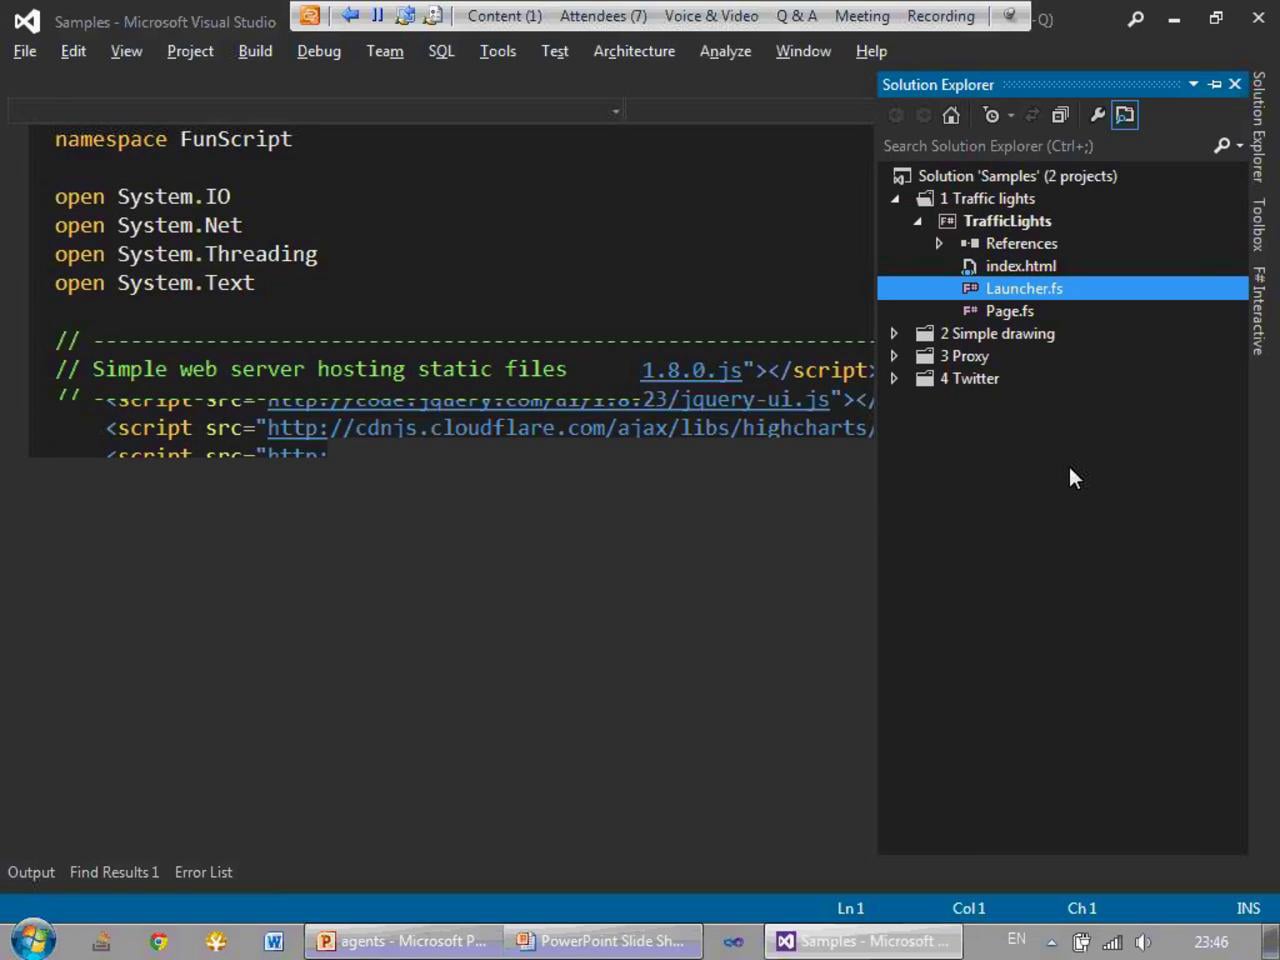Click the pause icon in meeting toolbar
This screenshot has width=1280, height=960.
(x=377, y=16)
